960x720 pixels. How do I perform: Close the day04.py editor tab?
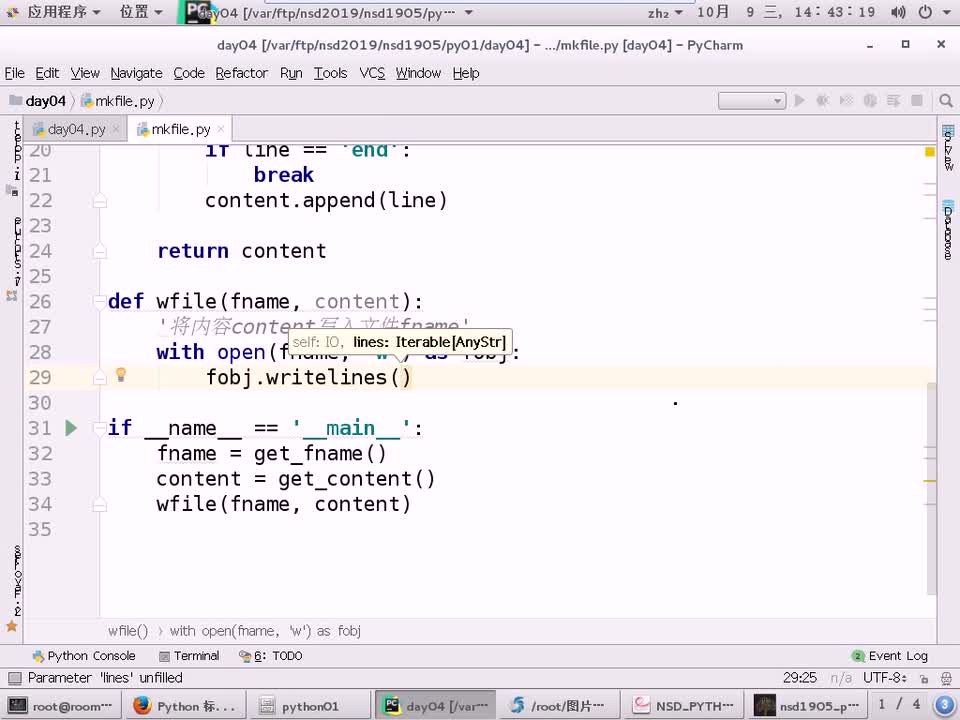tap(115, 129)
